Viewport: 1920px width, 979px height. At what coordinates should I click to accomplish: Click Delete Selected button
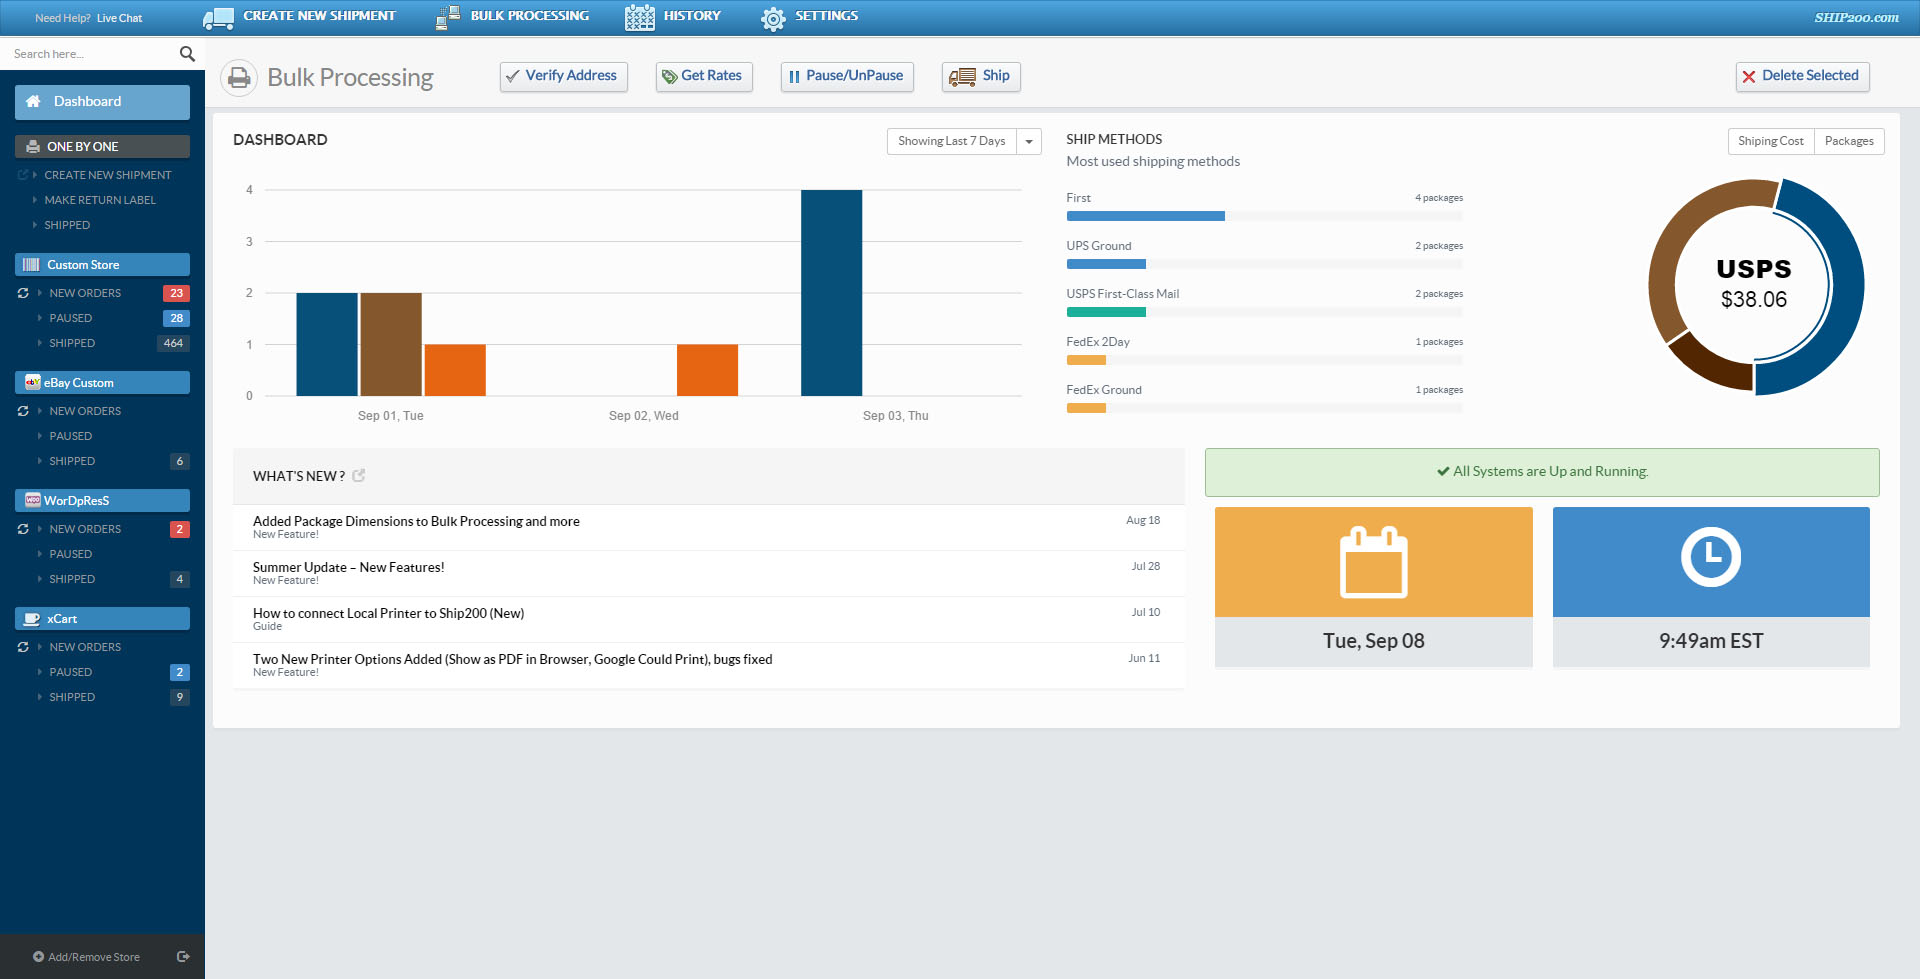1802,76
